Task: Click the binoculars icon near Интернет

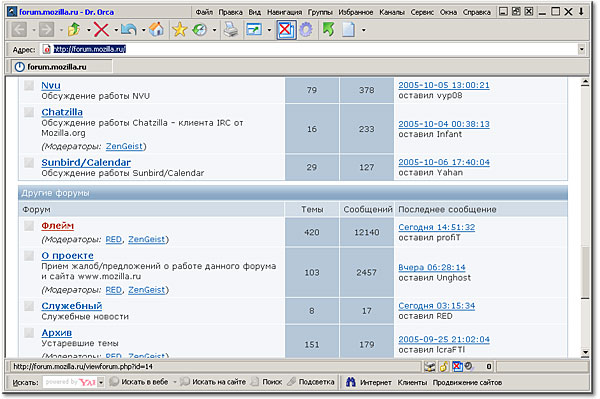Action: point(351,382)
